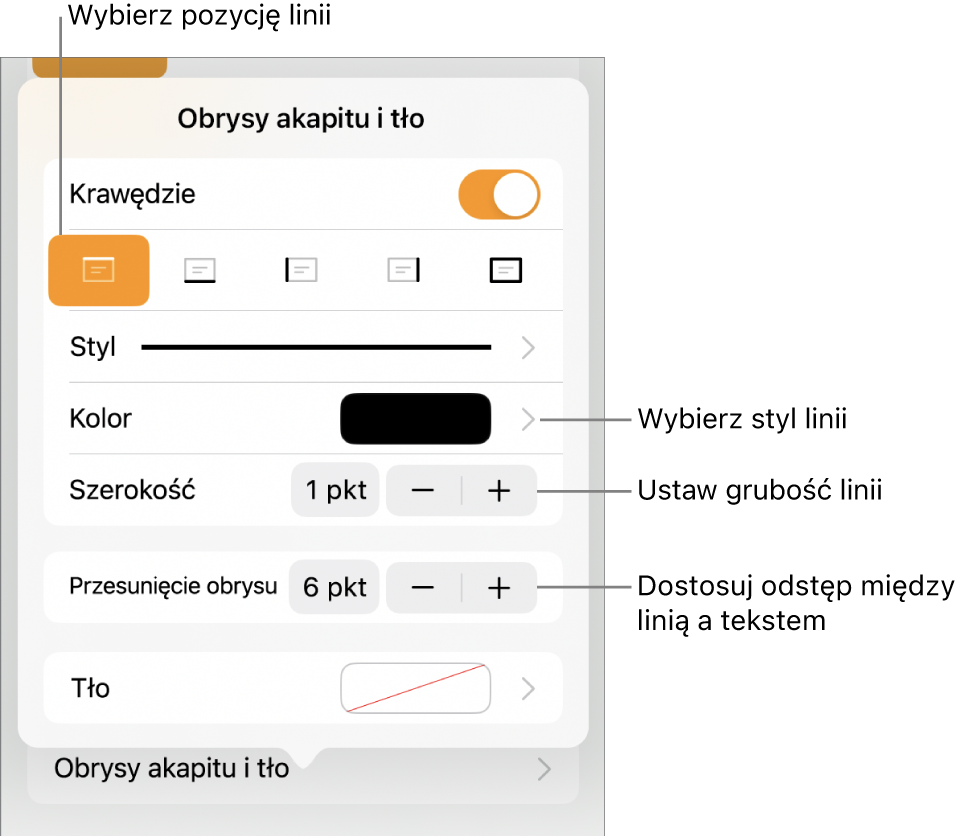Image resolution: width=965 pixels, height=836 pixels.
Task: Click the Krawędzie label
Action: [132, 195]
